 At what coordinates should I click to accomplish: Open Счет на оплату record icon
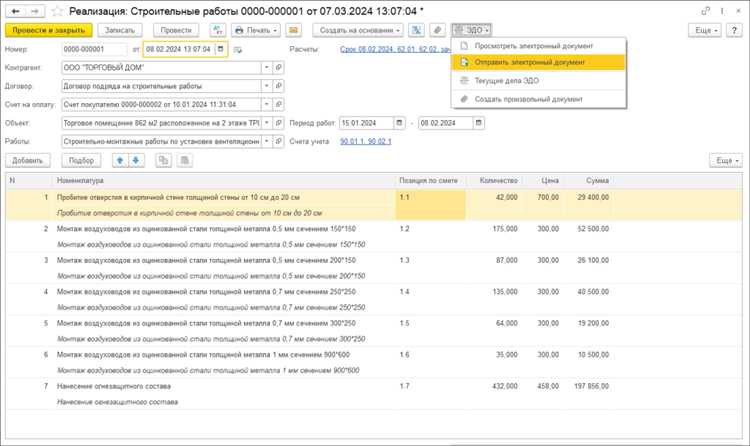[x=278, y=104]
